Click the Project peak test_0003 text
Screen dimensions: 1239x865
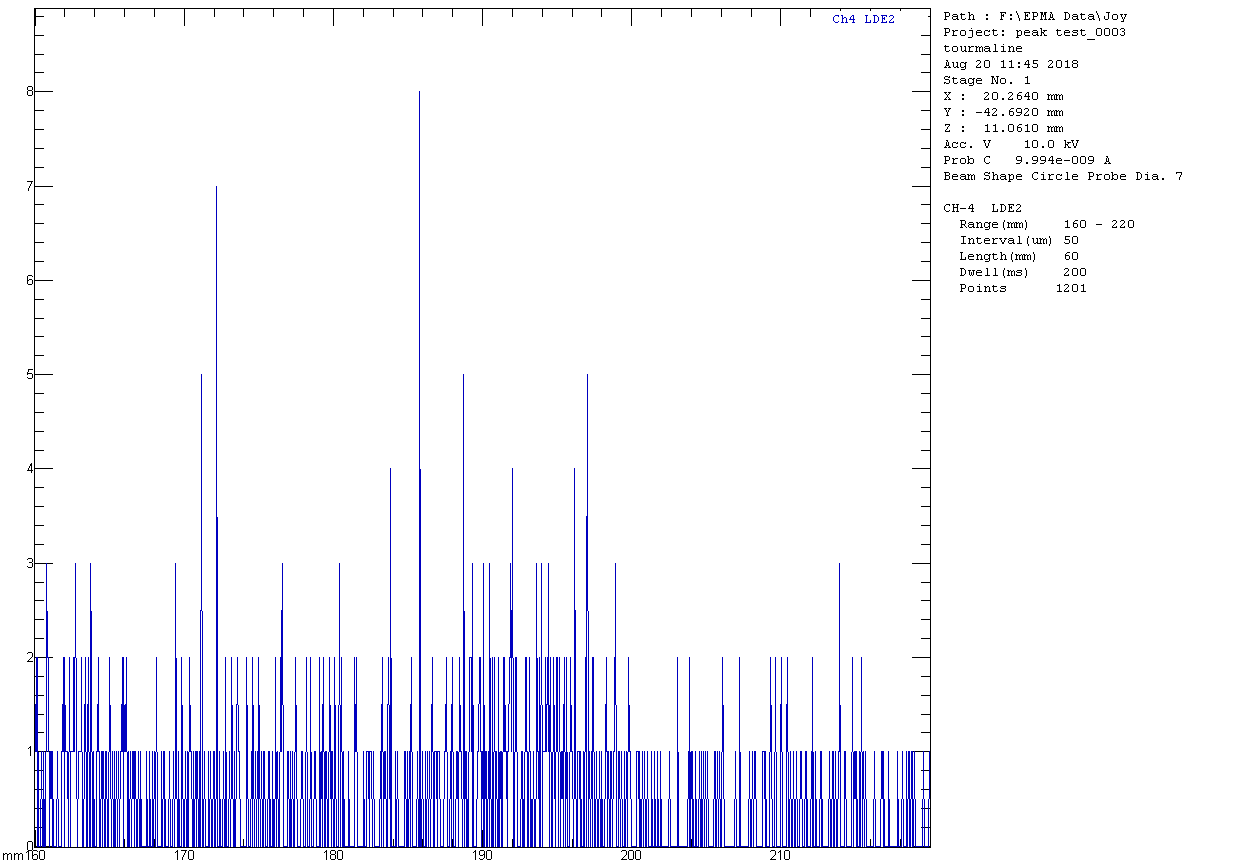[1035, 32]
